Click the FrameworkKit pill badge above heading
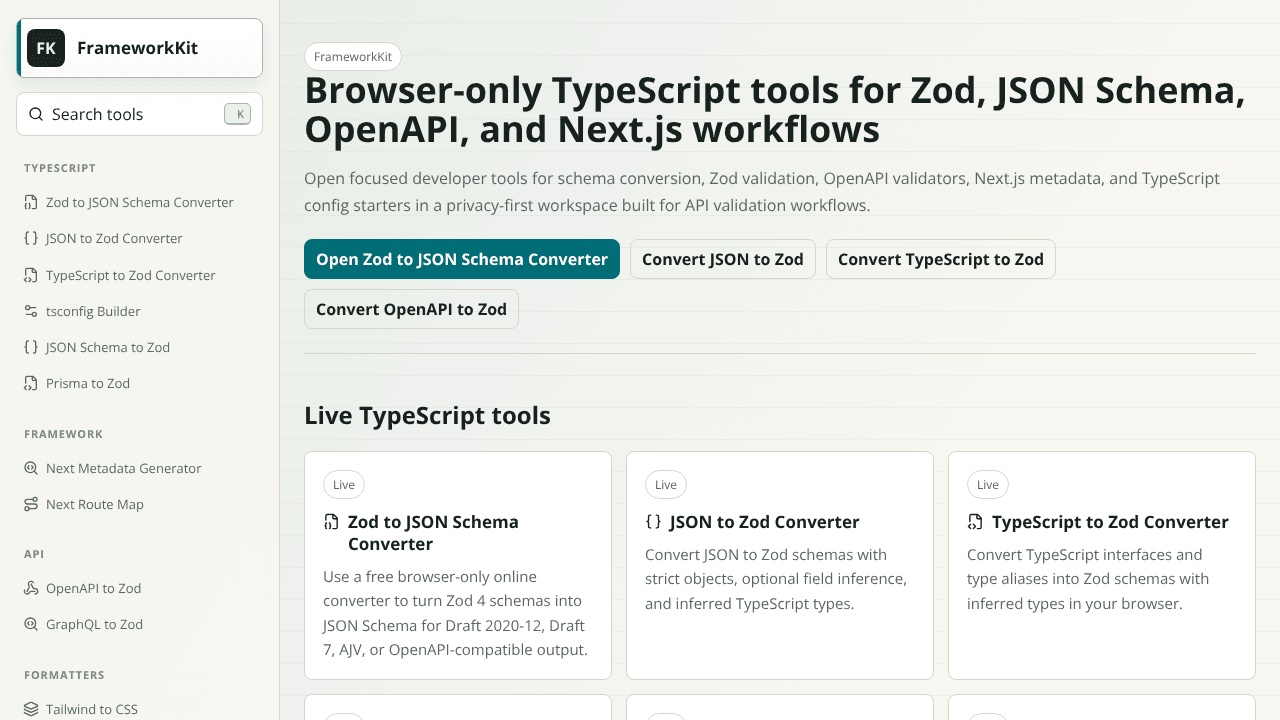The image size is (1280, 720). (x=353, y=57)
